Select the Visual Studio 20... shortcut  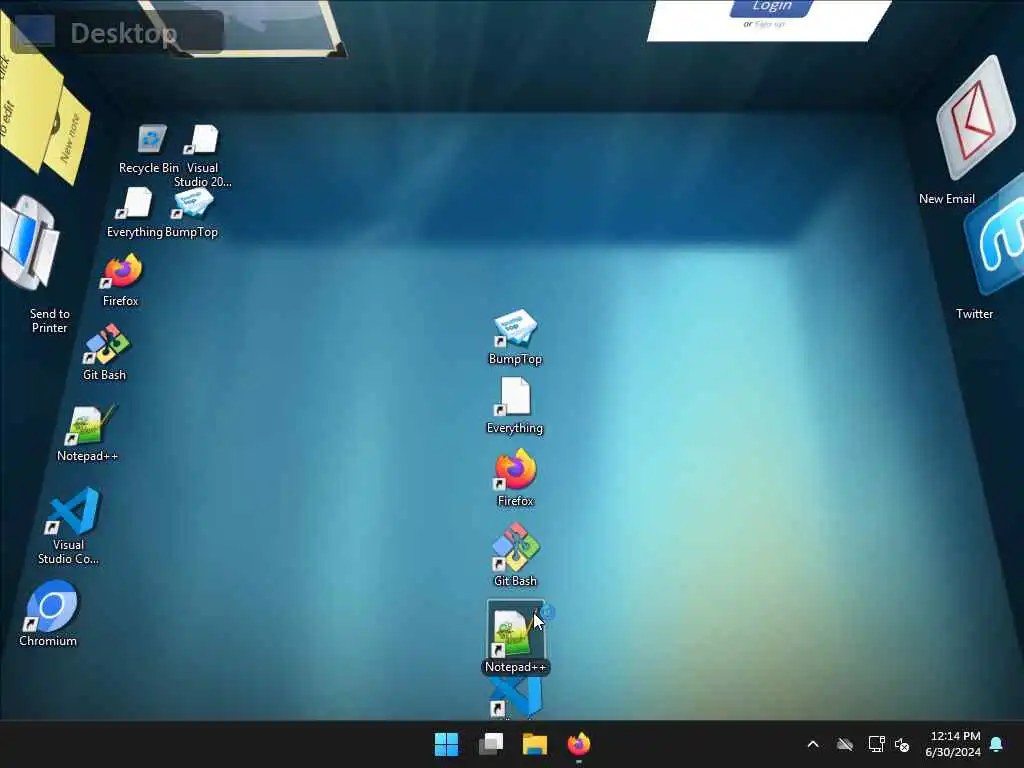[202, 140]
